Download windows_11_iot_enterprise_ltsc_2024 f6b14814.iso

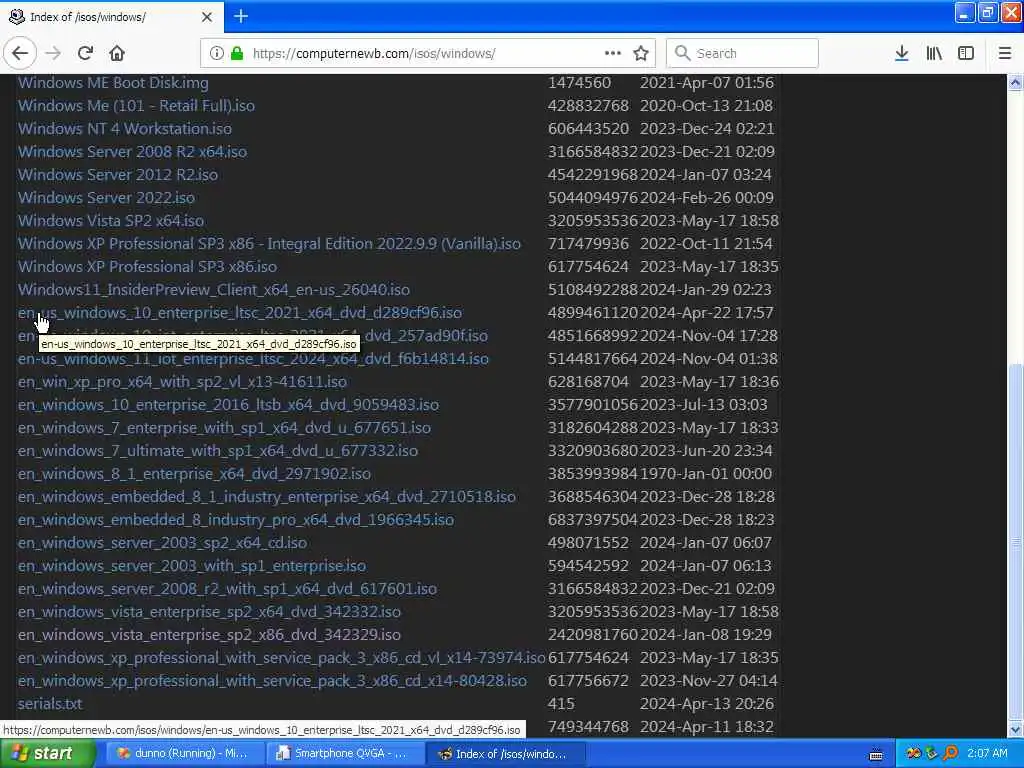[253, 359]
